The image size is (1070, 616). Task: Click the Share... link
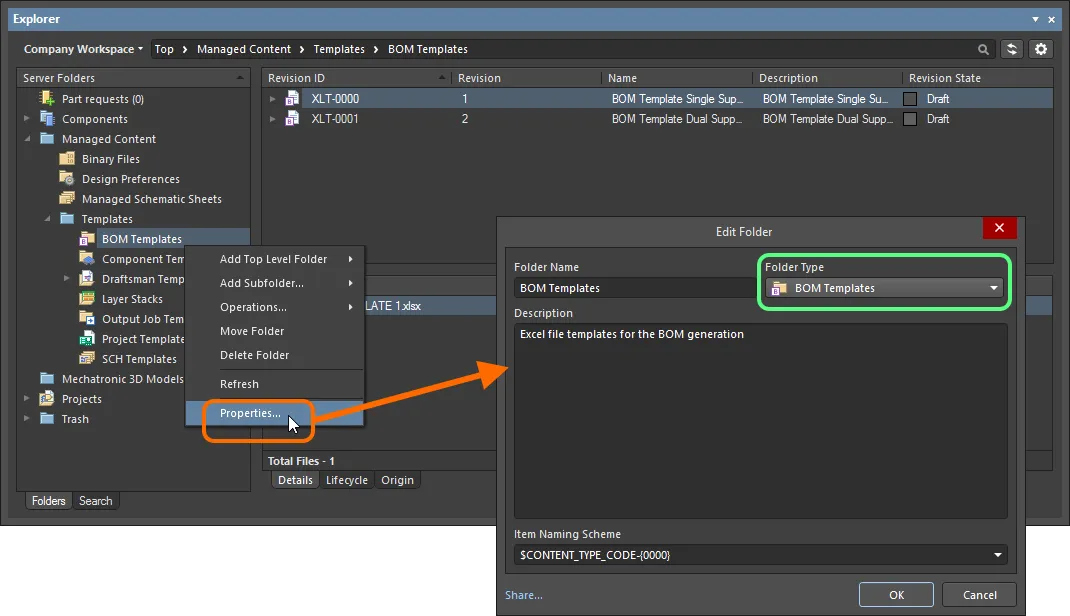(x=524, y=595)
